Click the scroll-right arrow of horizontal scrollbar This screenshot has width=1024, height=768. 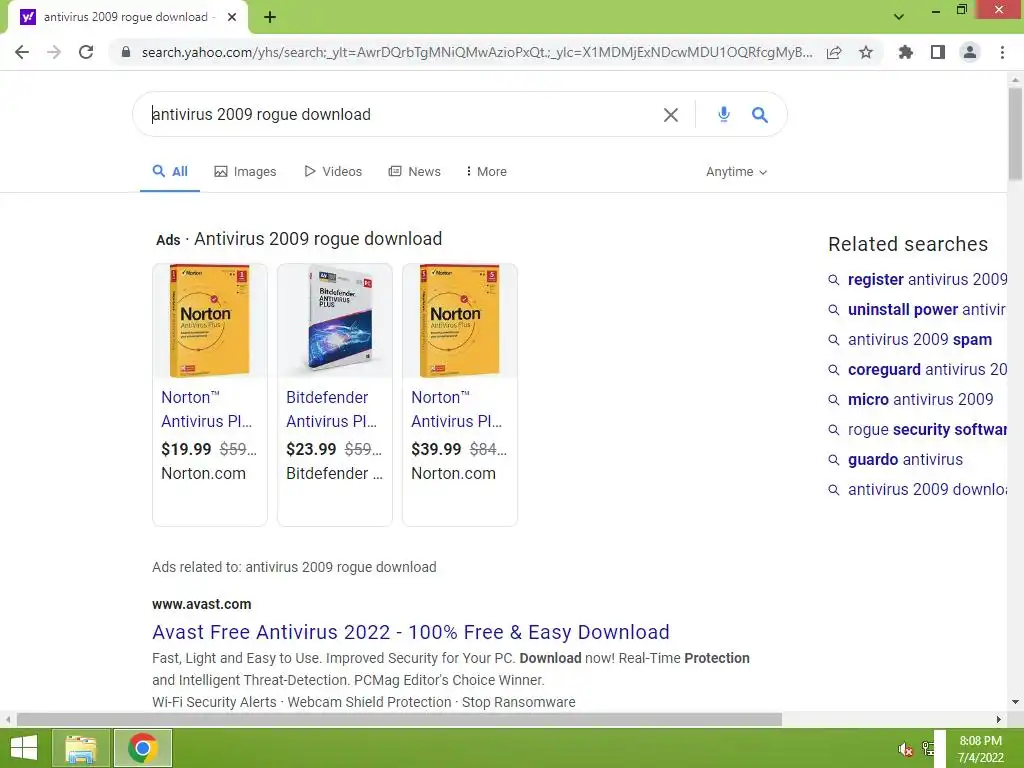coord(999,720)
